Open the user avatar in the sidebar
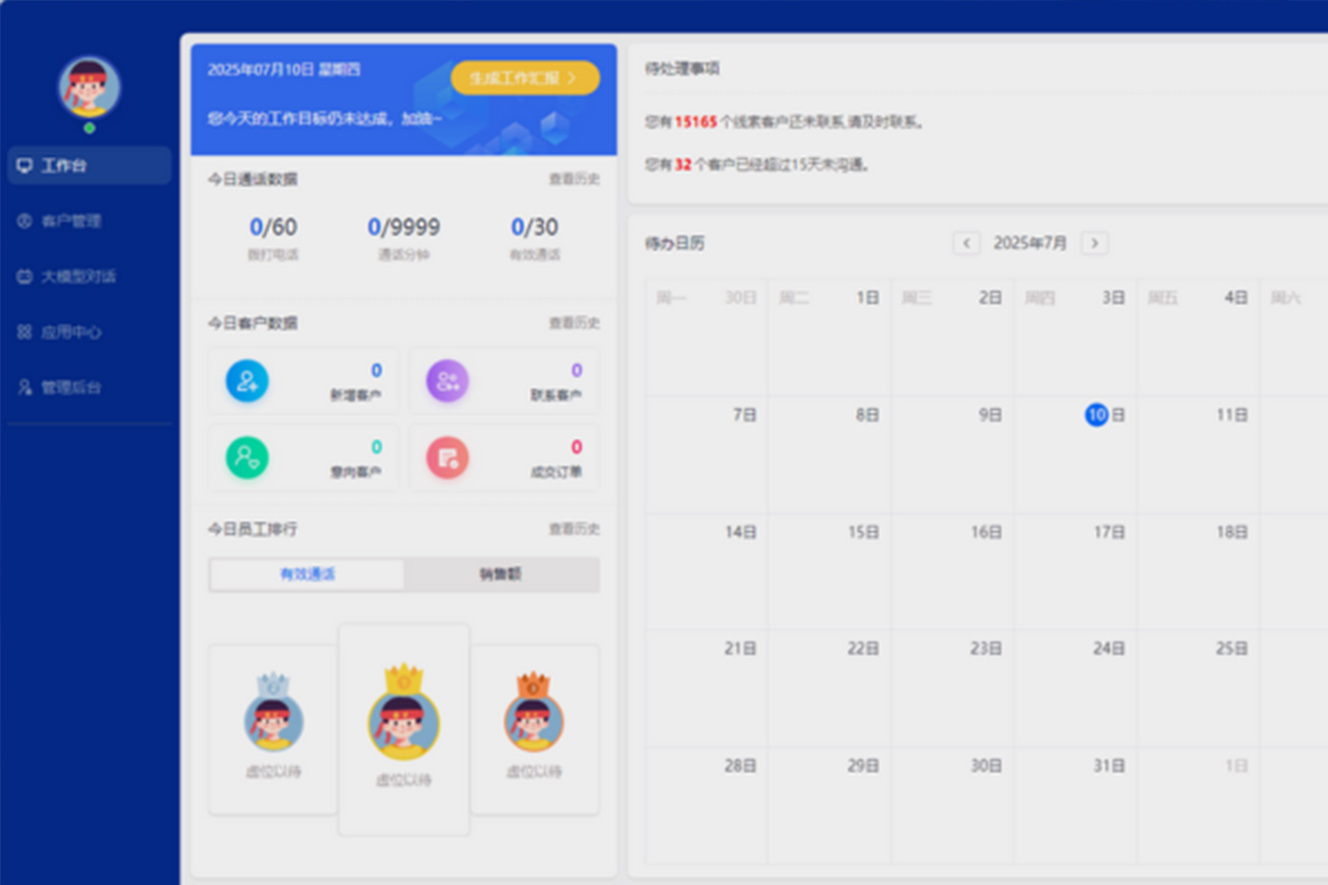This screenshot has width=1328, height=885. click(x=89, y=87)
